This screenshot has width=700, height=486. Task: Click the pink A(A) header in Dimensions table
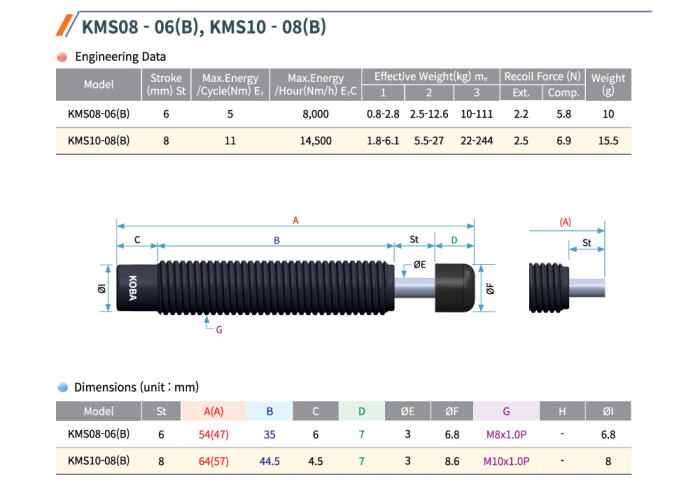tap(210, 411)
